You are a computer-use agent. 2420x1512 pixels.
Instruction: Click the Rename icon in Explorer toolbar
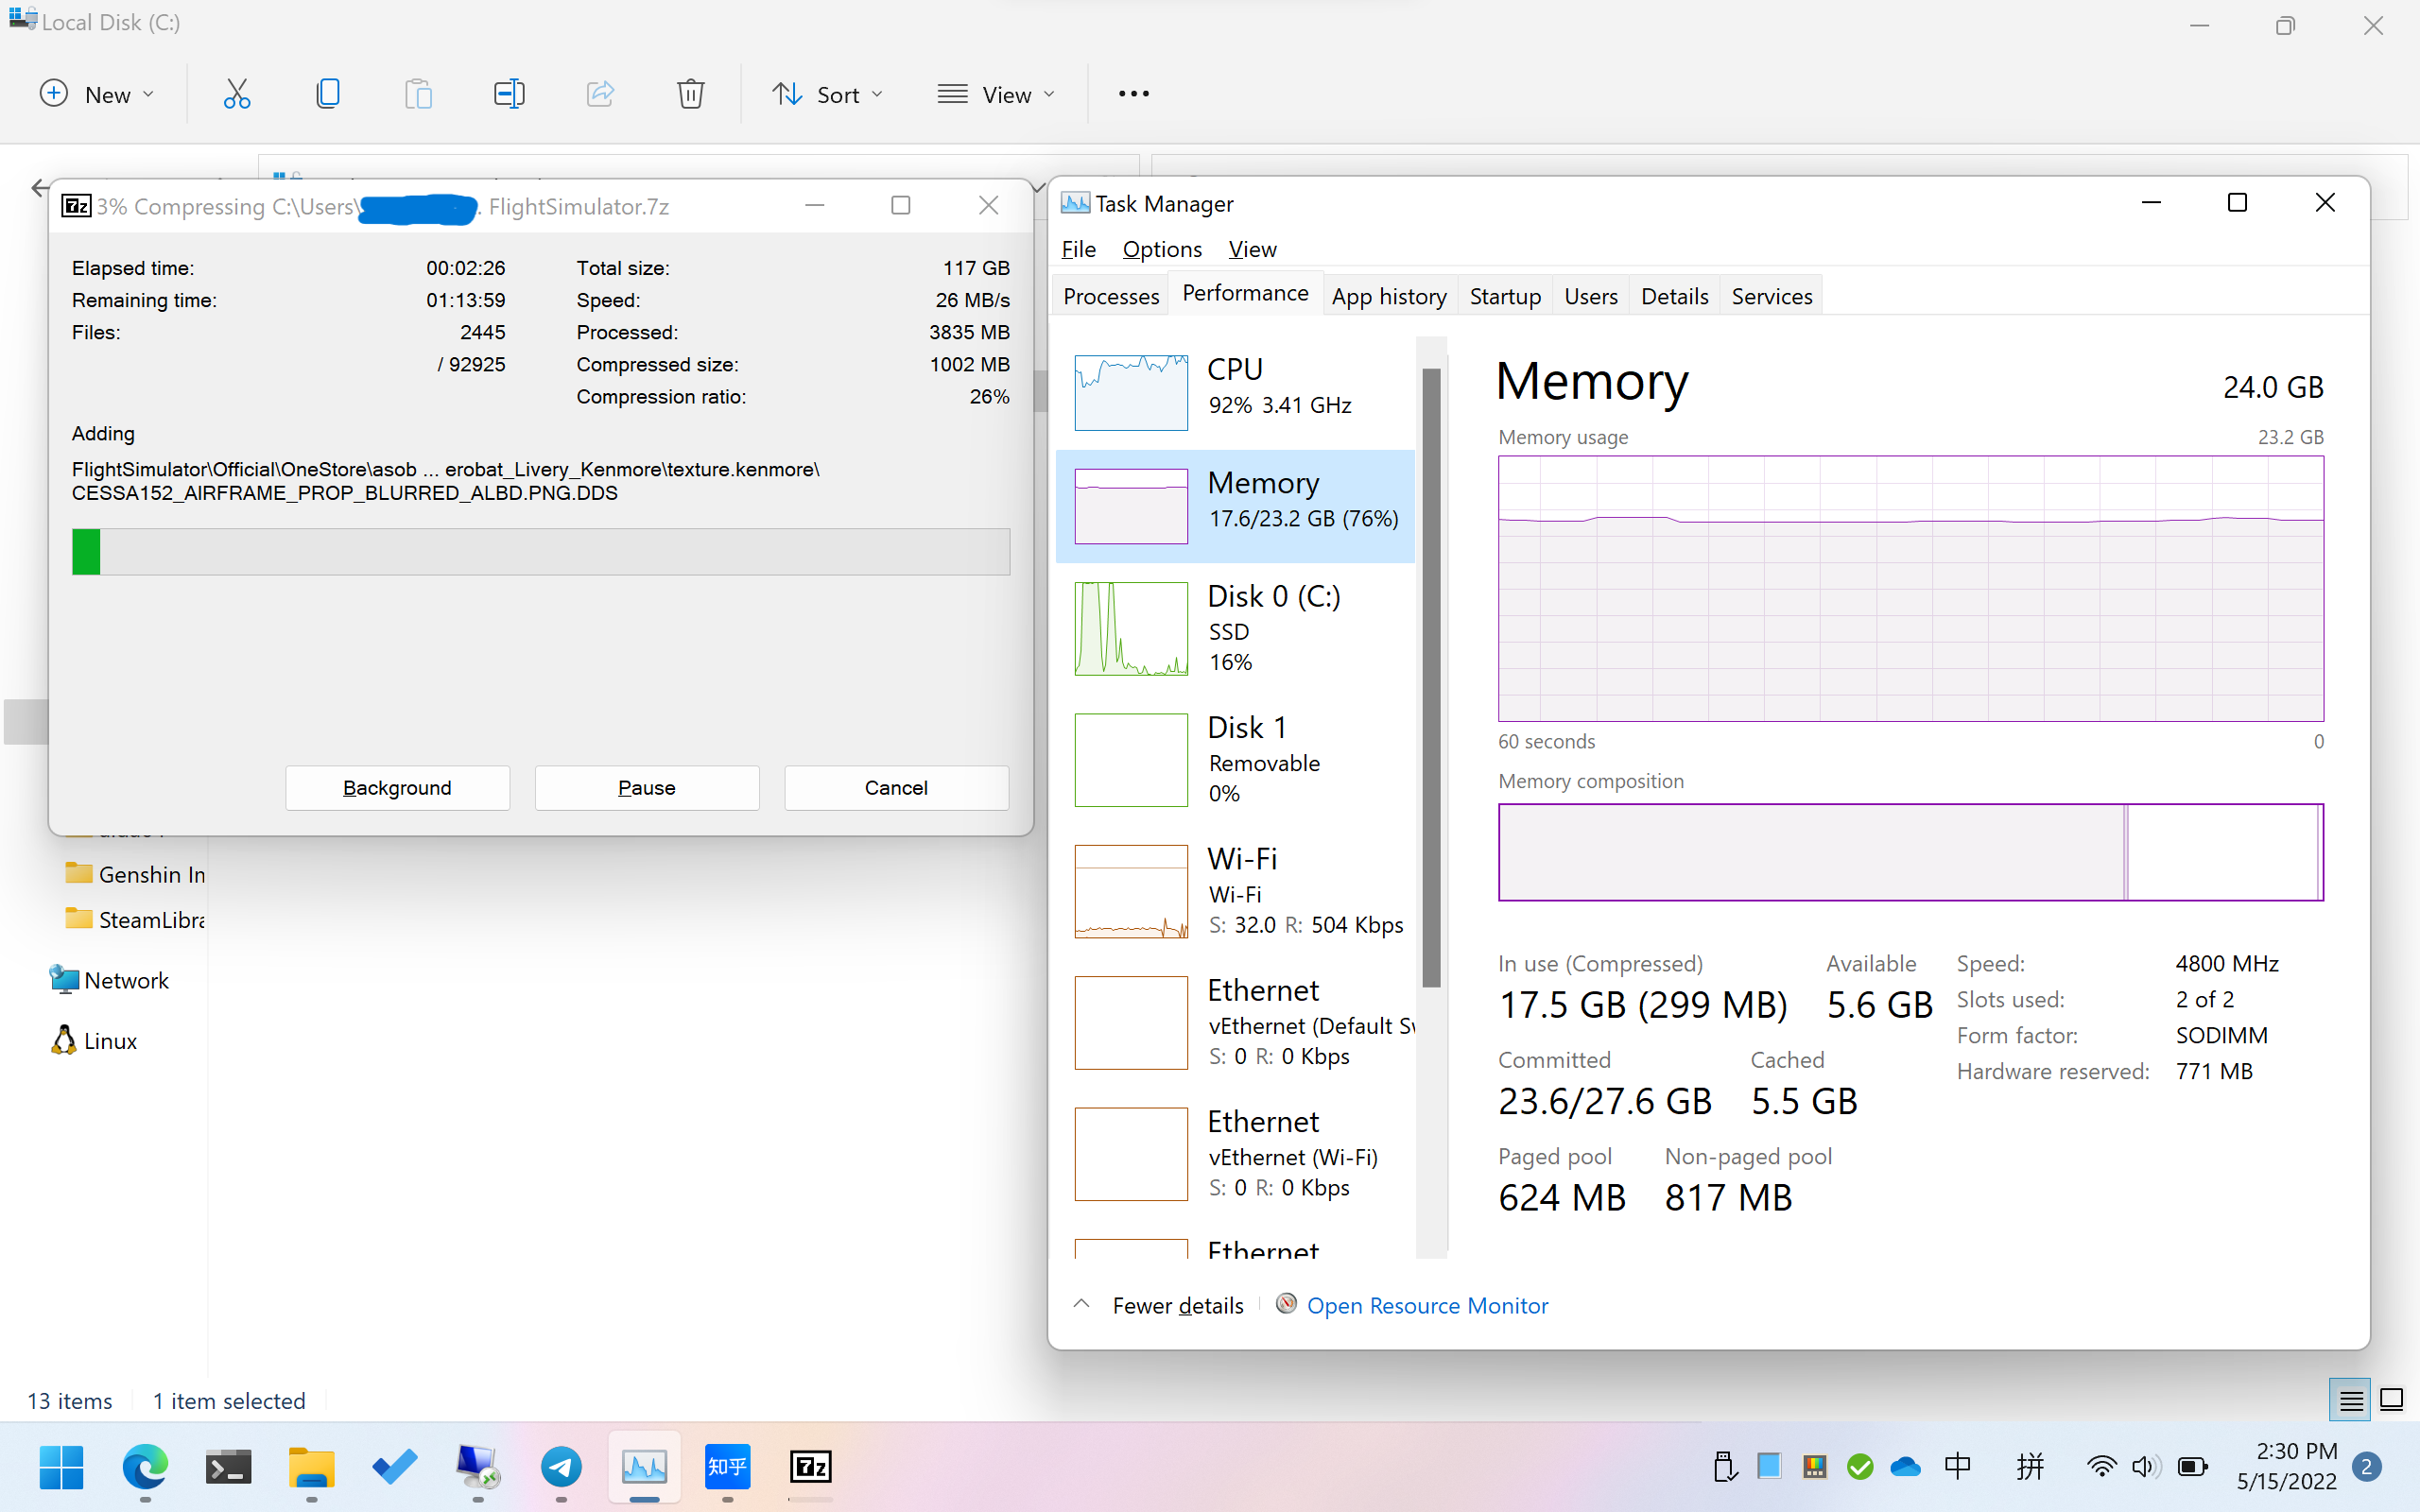pos(509,94)
